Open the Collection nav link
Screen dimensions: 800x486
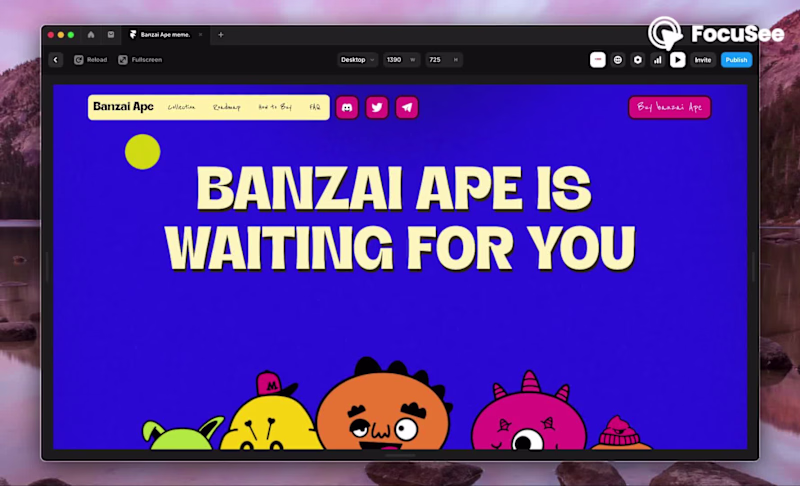182,107
